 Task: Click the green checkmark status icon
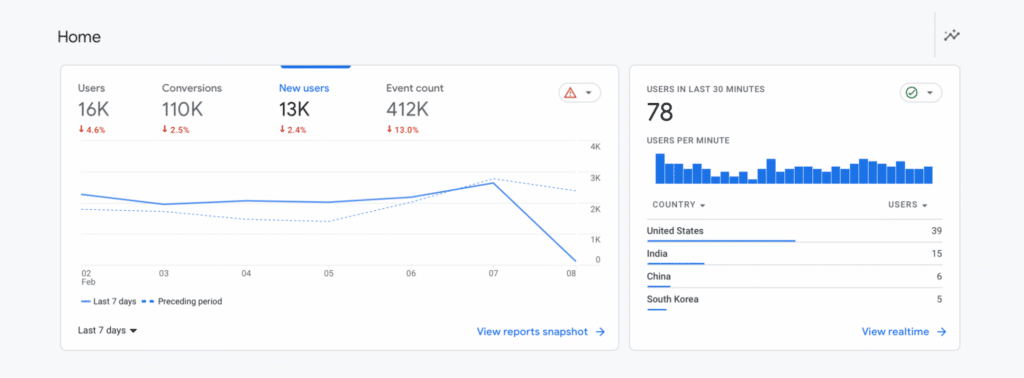[912, 93]
